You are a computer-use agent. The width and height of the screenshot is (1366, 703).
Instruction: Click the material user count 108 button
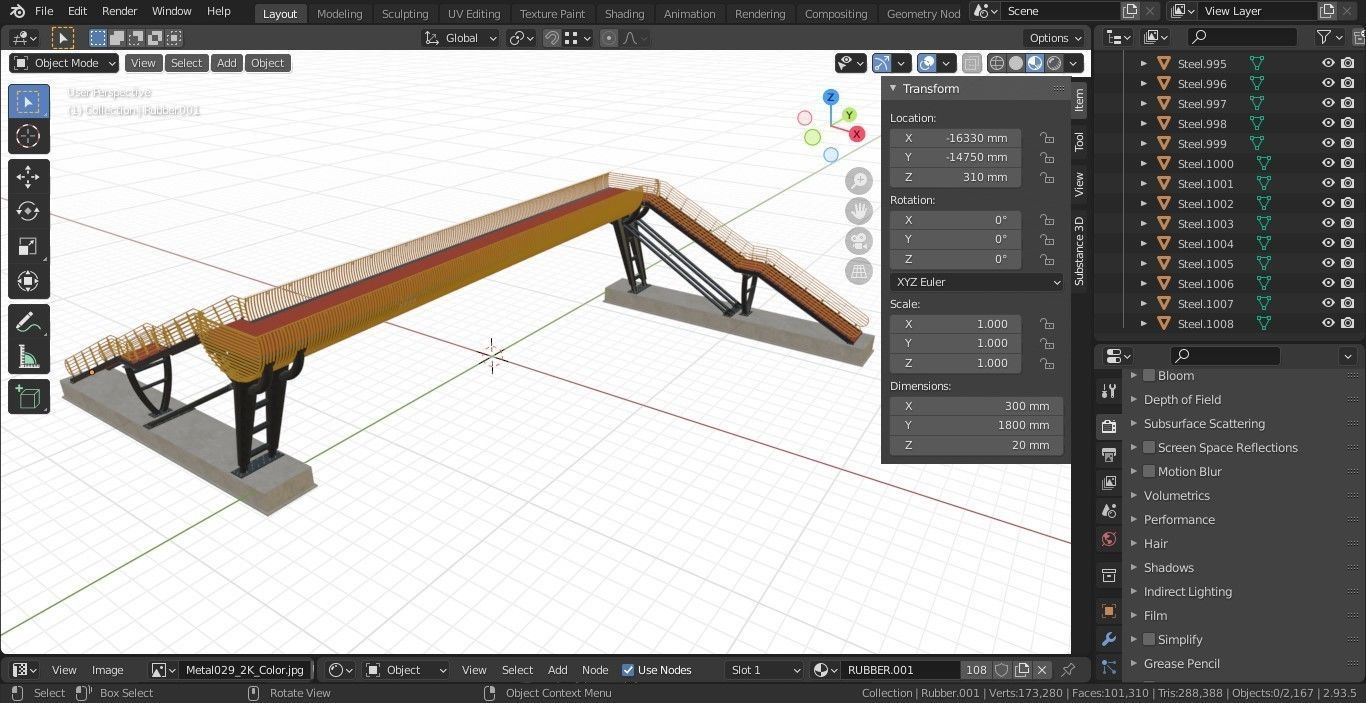[977, 670]
